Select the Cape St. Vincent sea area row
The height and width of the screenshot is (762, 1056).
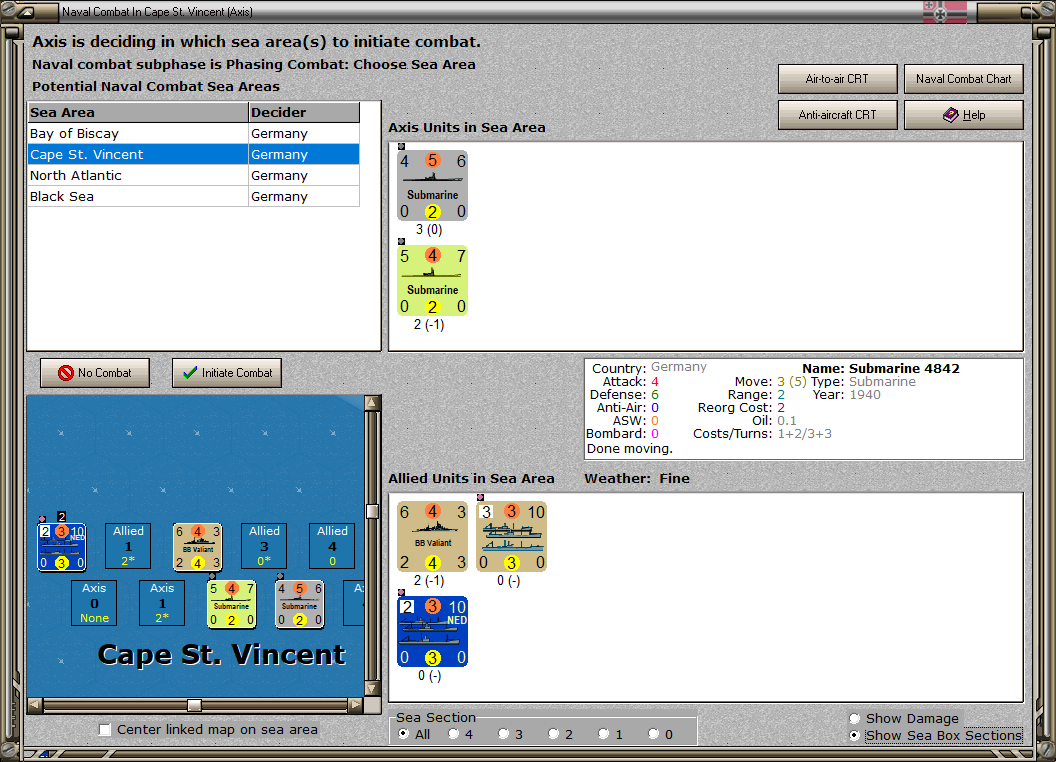(194, 154)
